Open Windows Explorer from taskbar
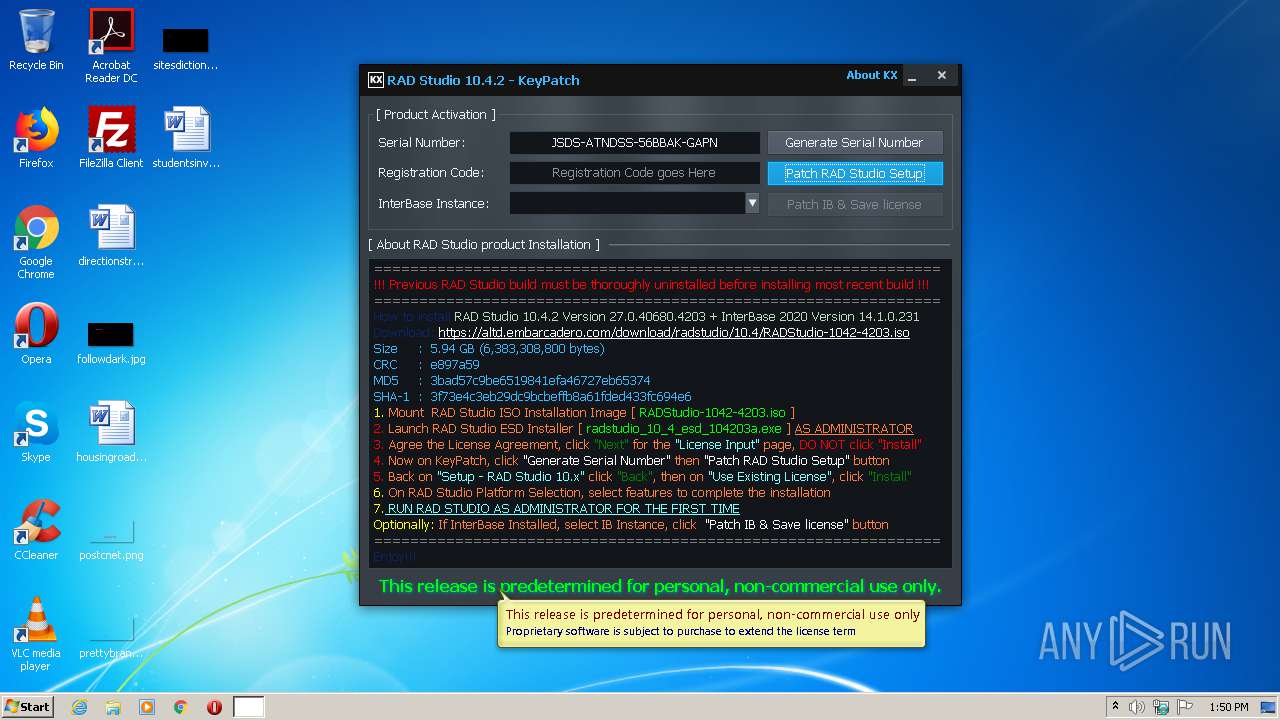 pos(113,707)
